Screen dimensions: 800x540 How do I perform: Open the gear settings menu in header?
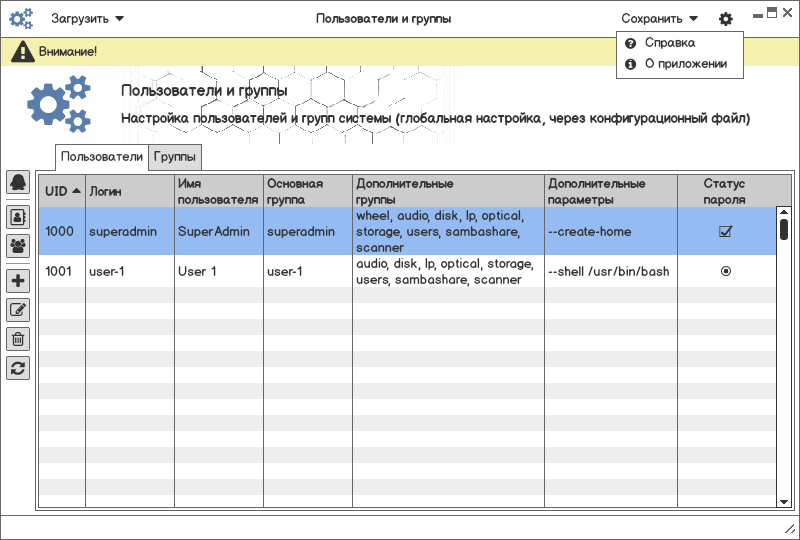pyautogui.click(x=726, y=18)
